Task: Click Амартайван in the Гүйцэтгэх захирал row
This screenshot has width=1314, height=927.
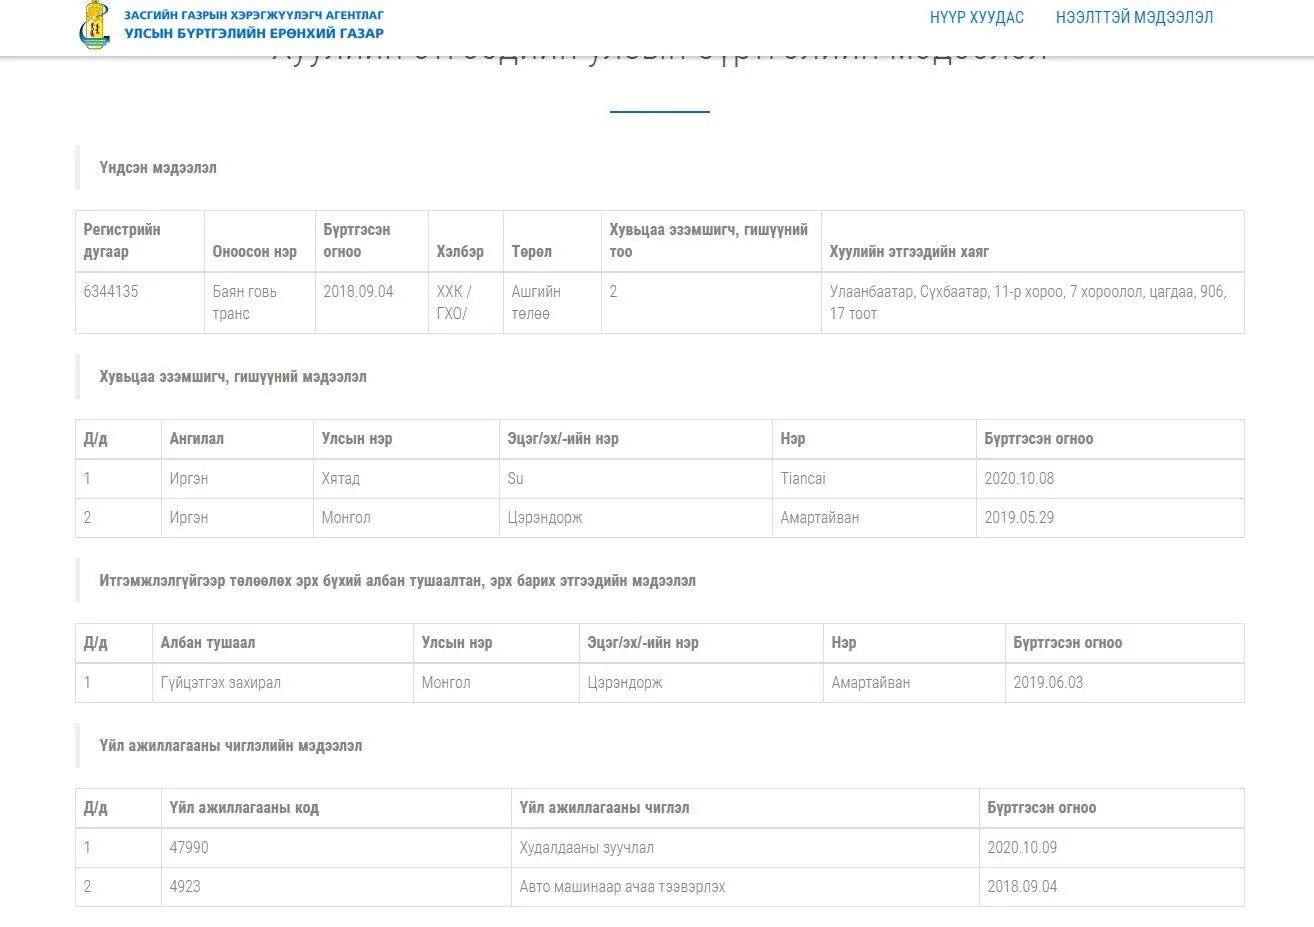Action: coord(871,682)
